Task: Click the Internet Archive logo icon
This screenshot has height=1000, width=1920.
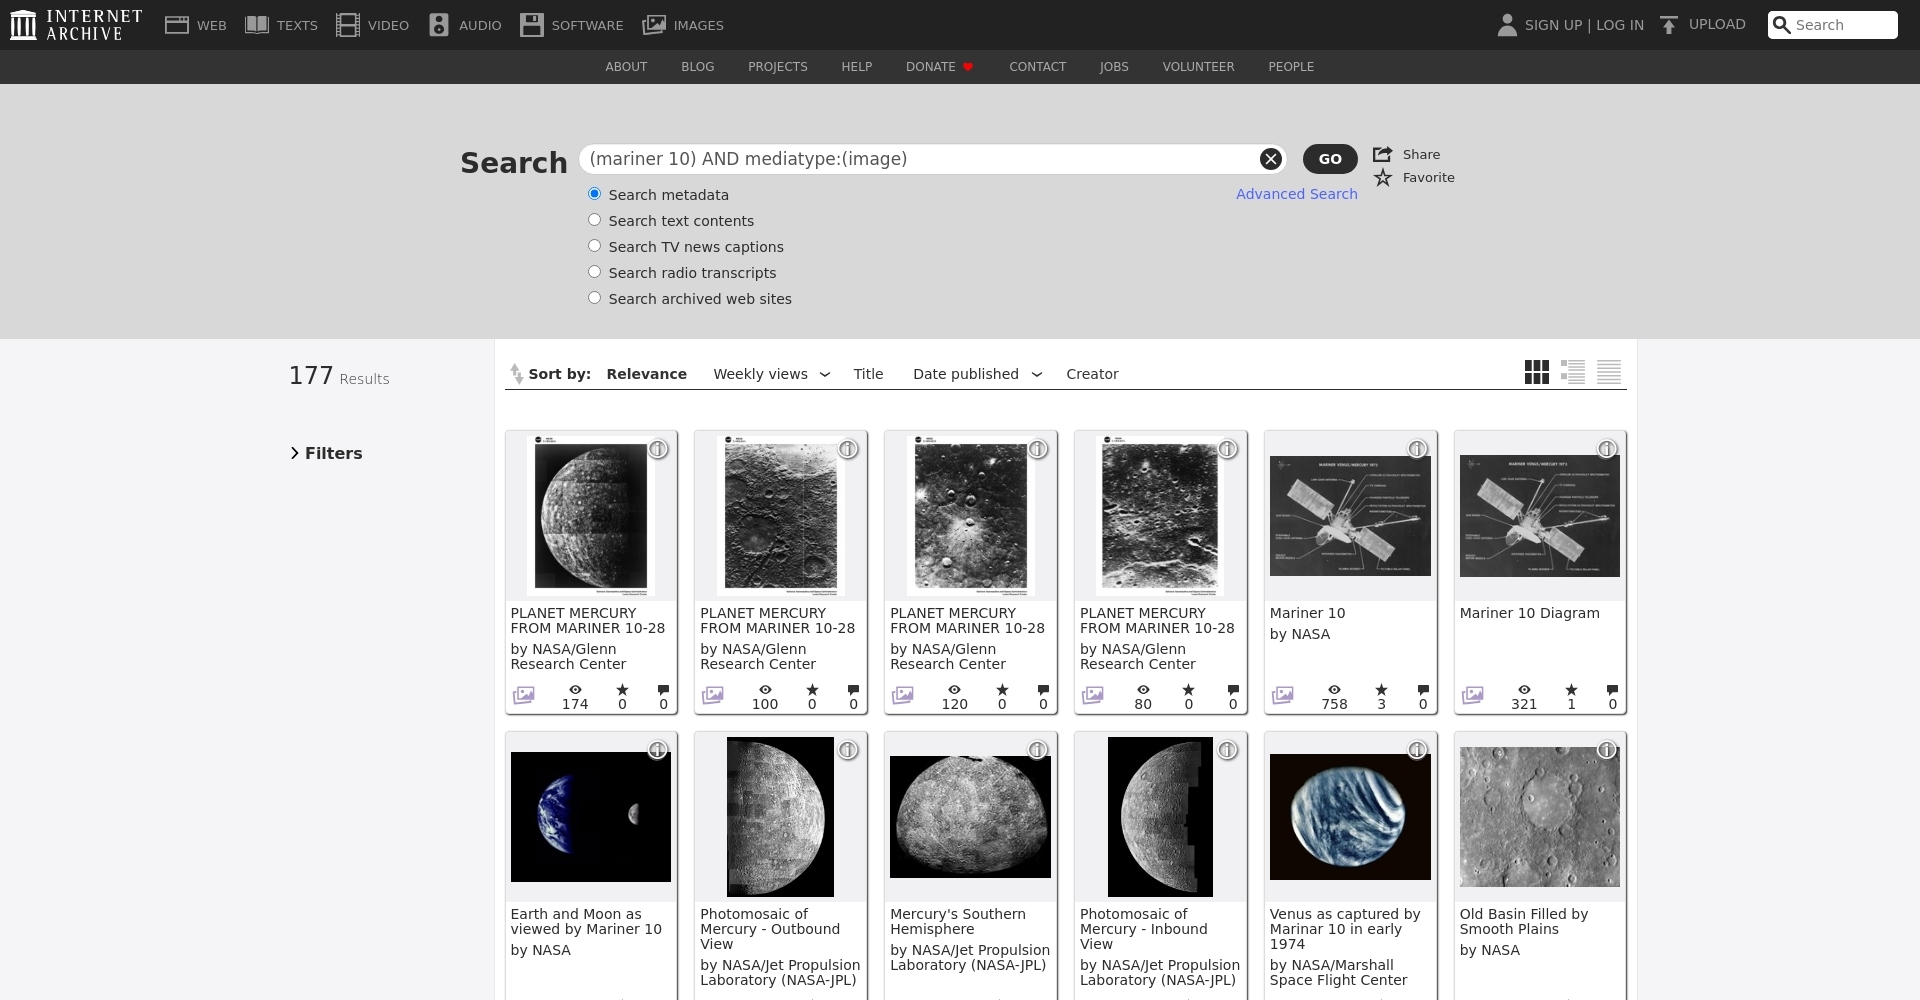Action: pyautogui.click(x=23, y=25)
